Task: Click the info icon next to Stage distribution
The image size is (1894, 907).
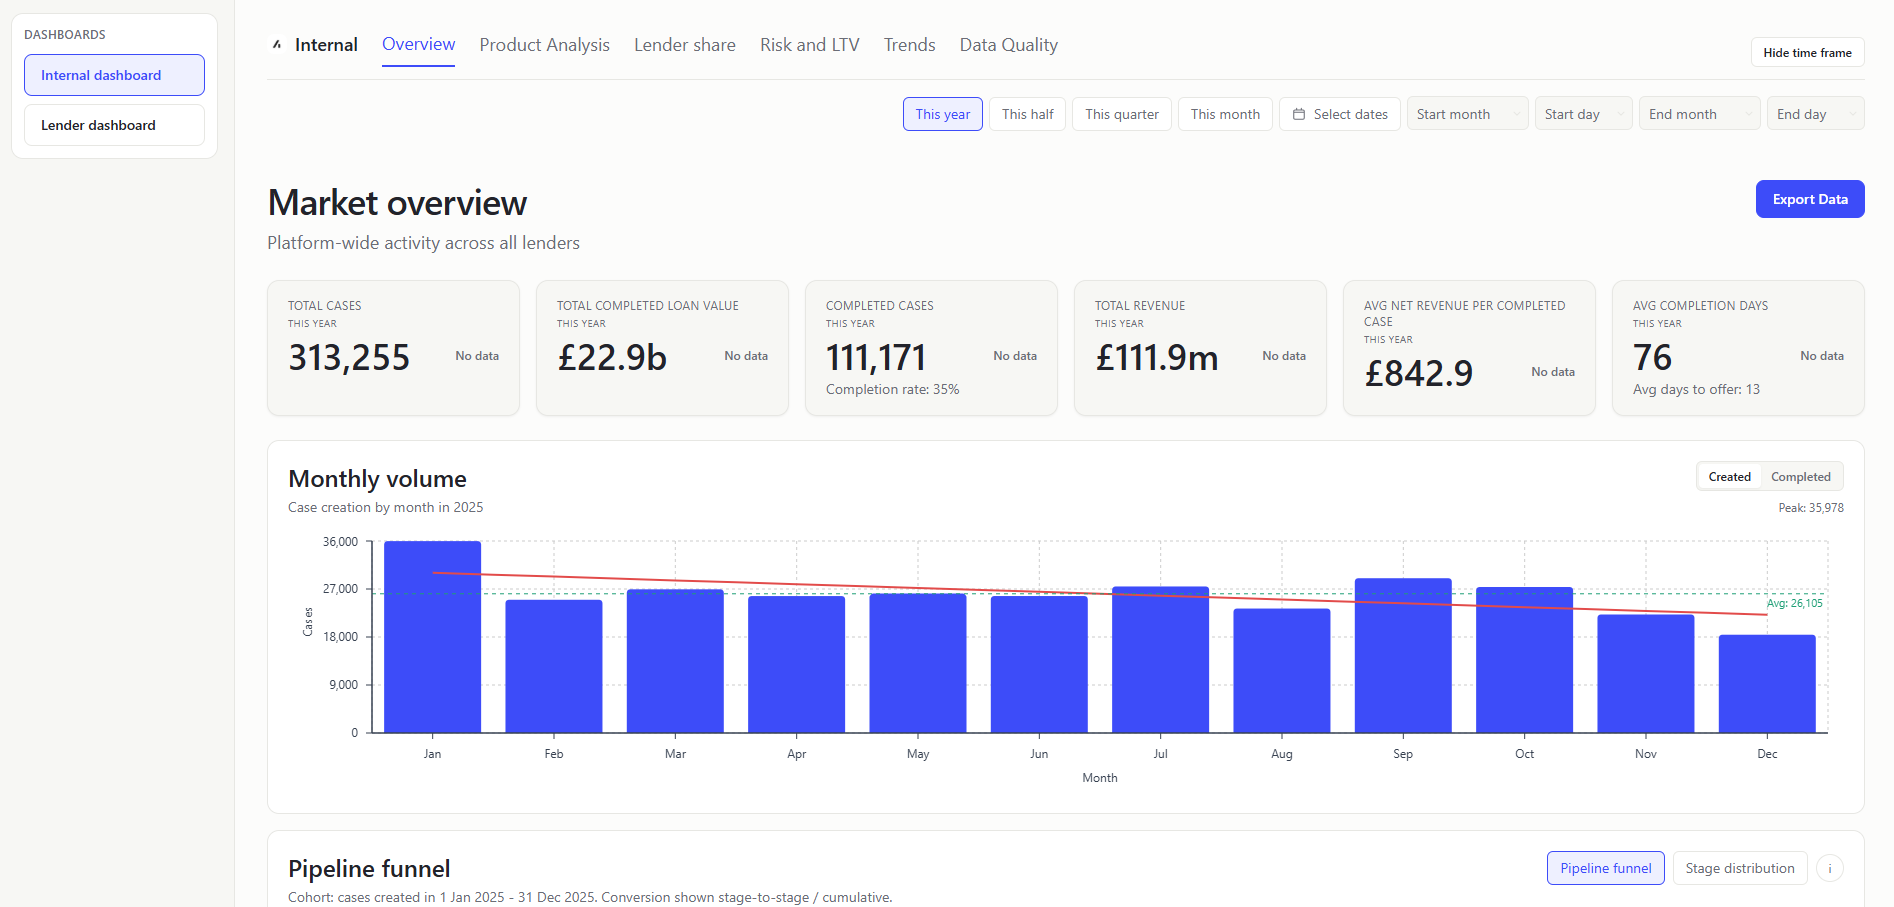Action: pyautogui.click(x=1831, y=868)
